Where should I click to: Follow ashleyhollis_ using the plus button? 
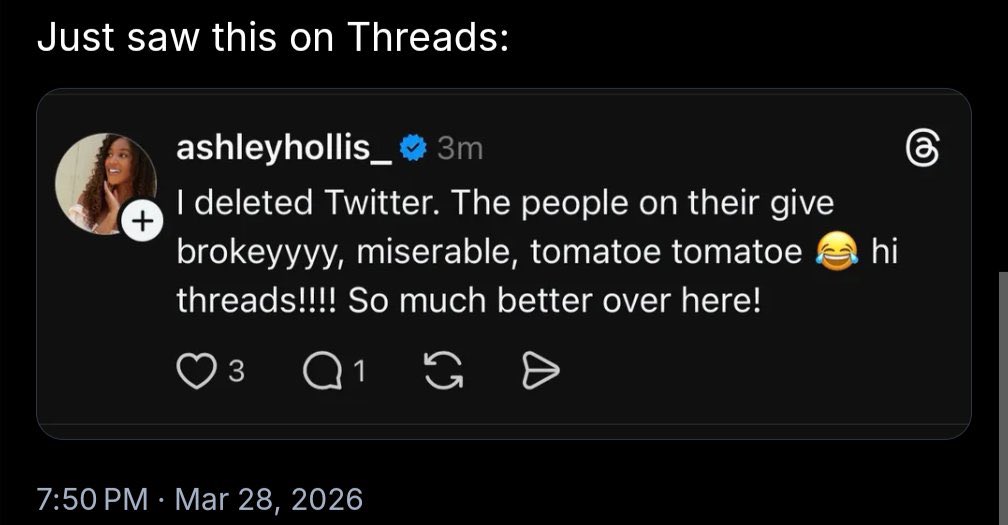(140, 221)
